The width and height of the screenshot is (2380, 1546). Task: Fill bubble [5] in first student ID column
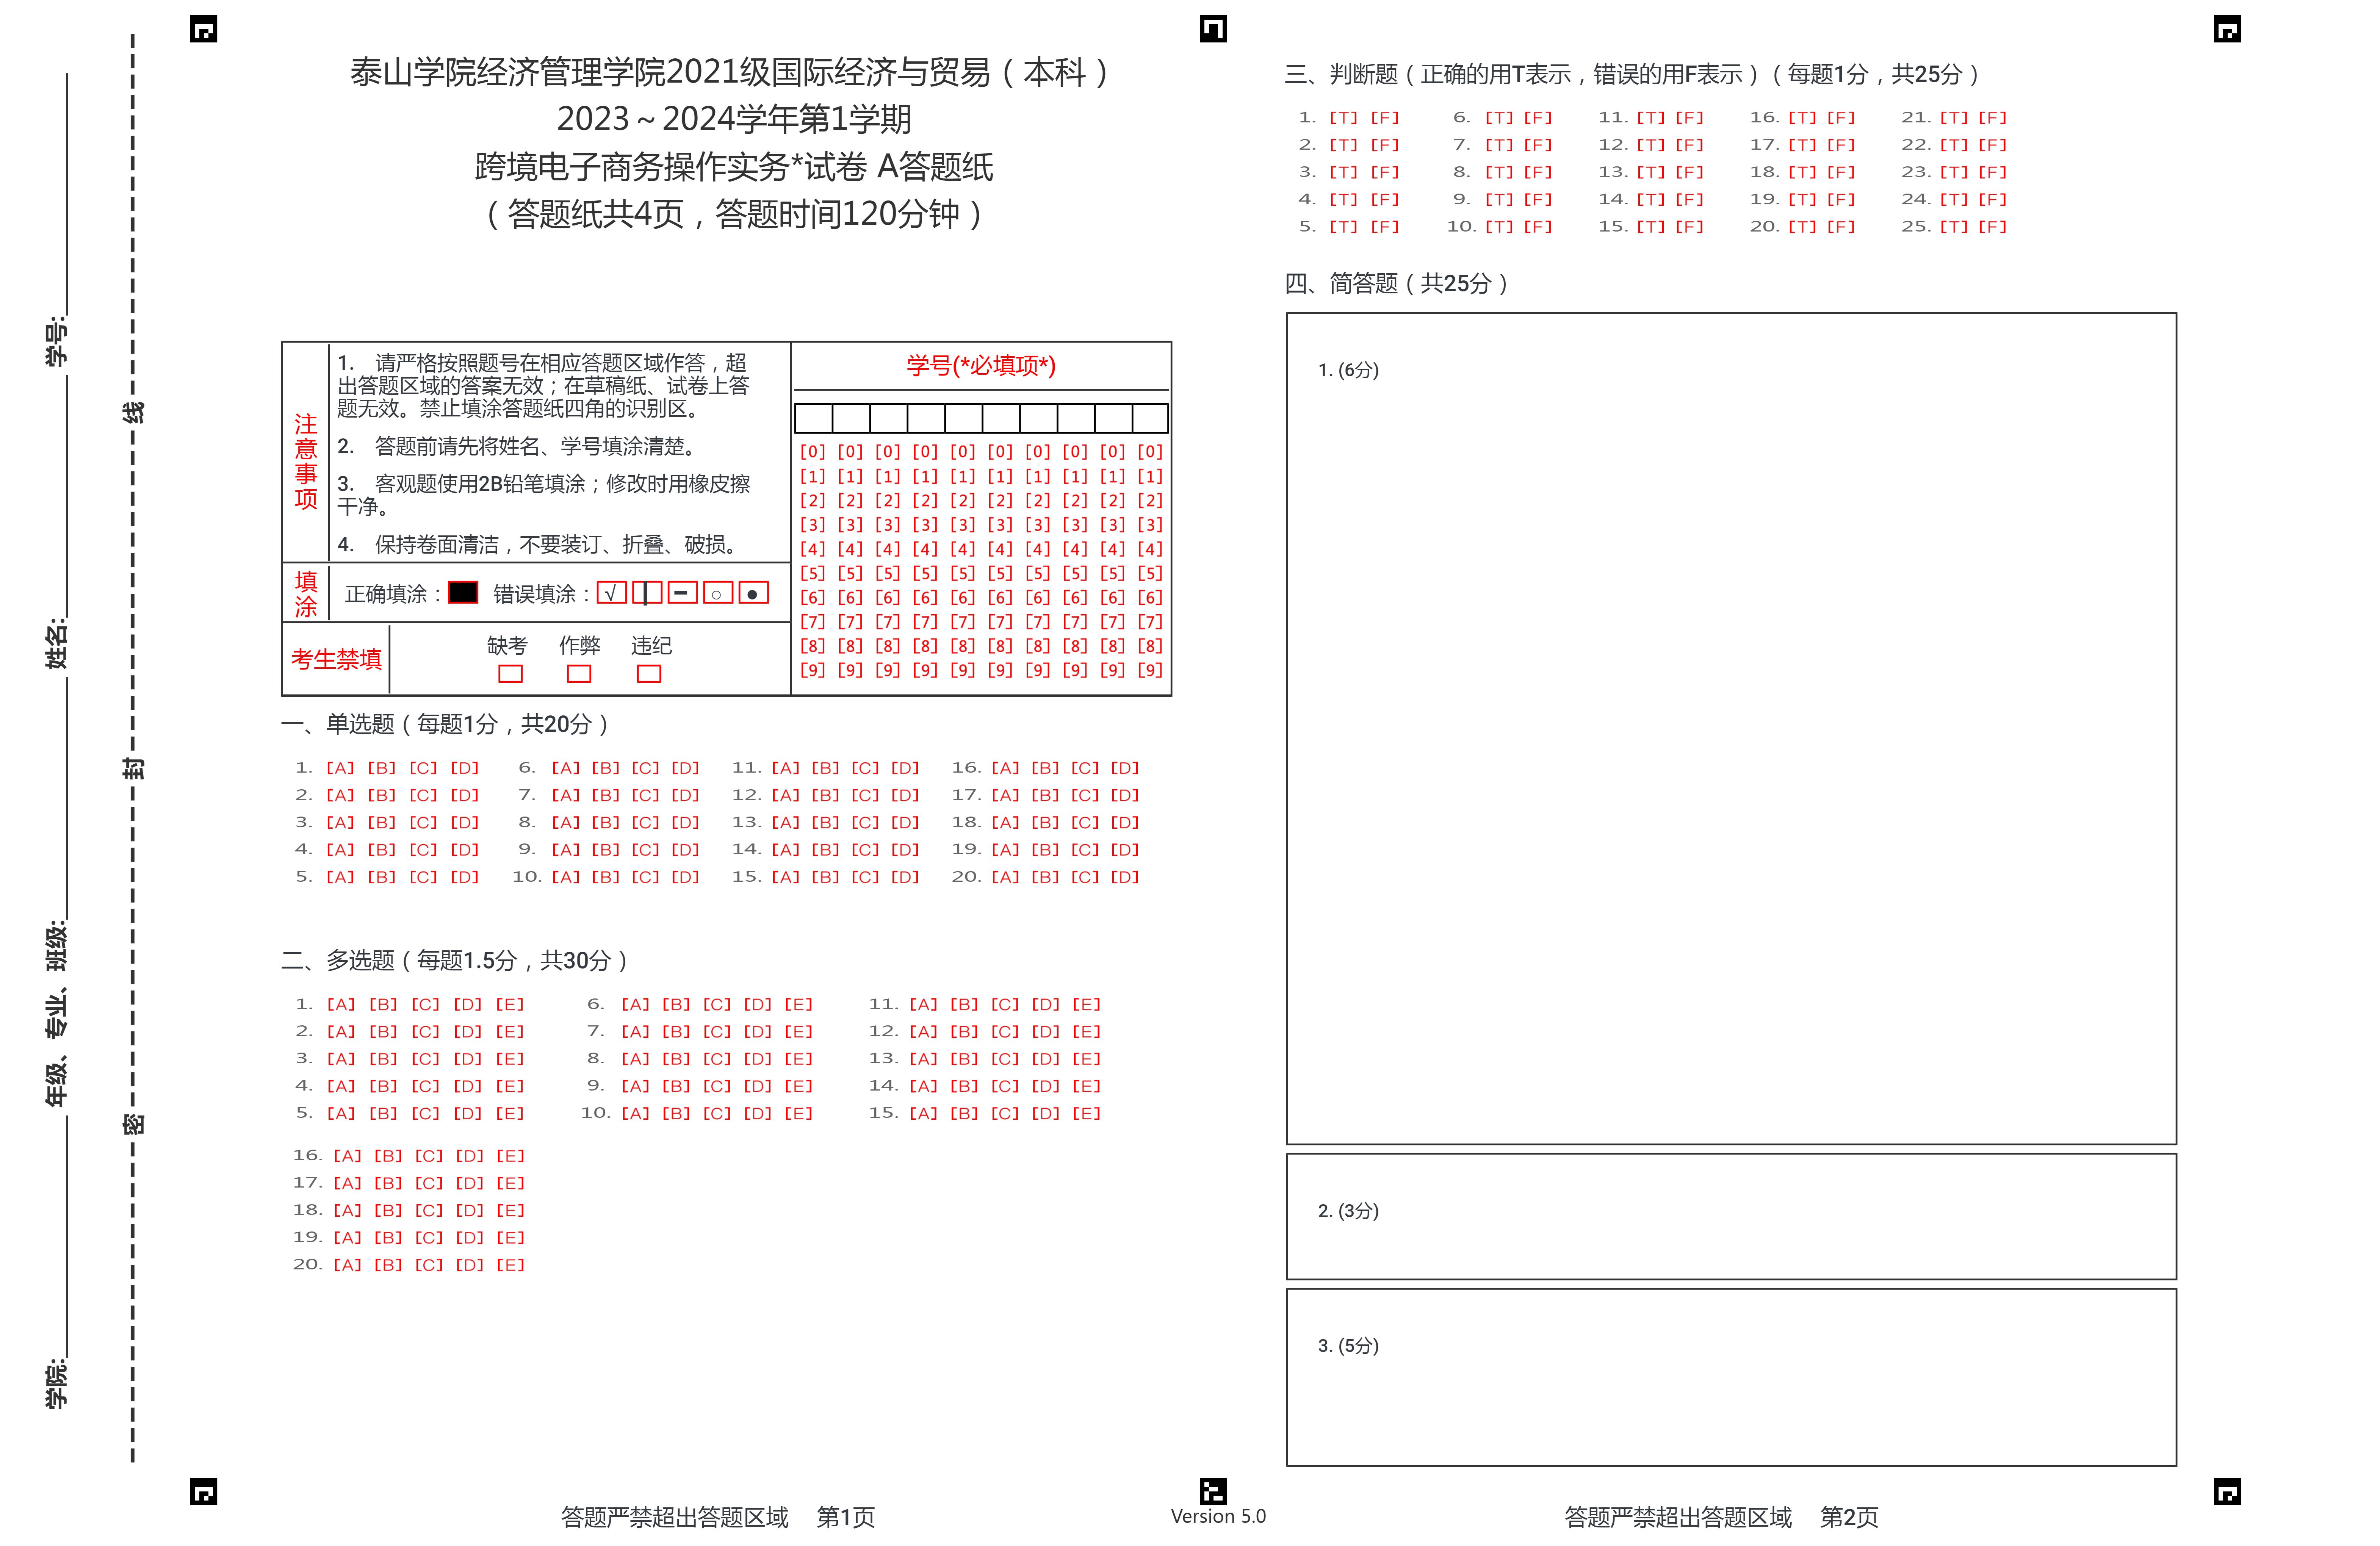click(813, 573)
